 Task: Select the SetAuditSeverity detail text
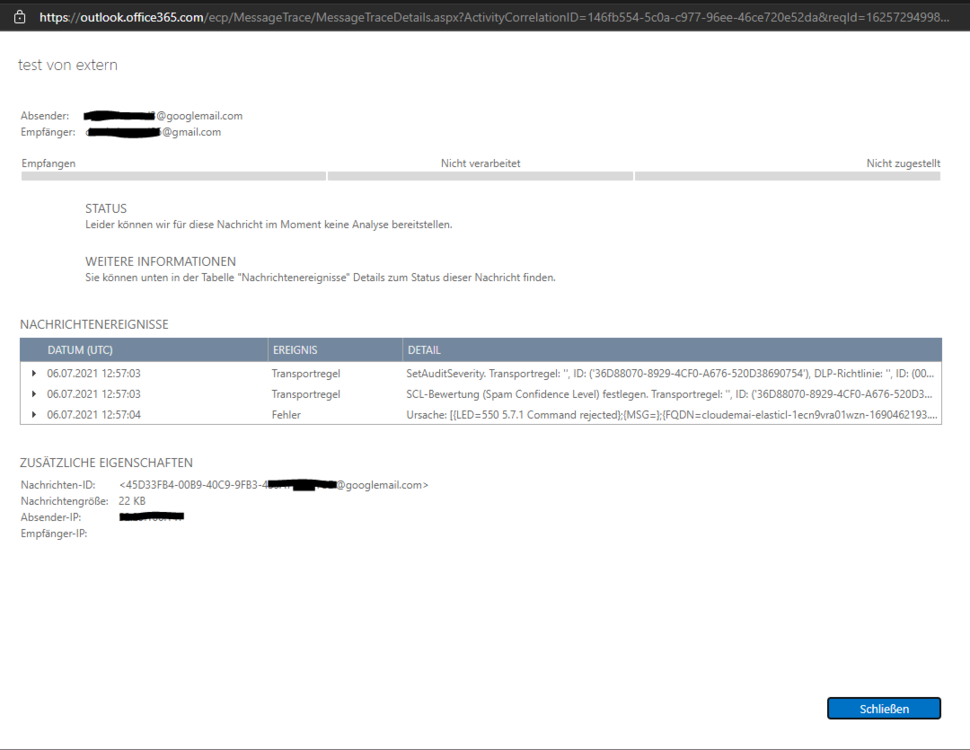pyautogui.click(x=670, y=374)
